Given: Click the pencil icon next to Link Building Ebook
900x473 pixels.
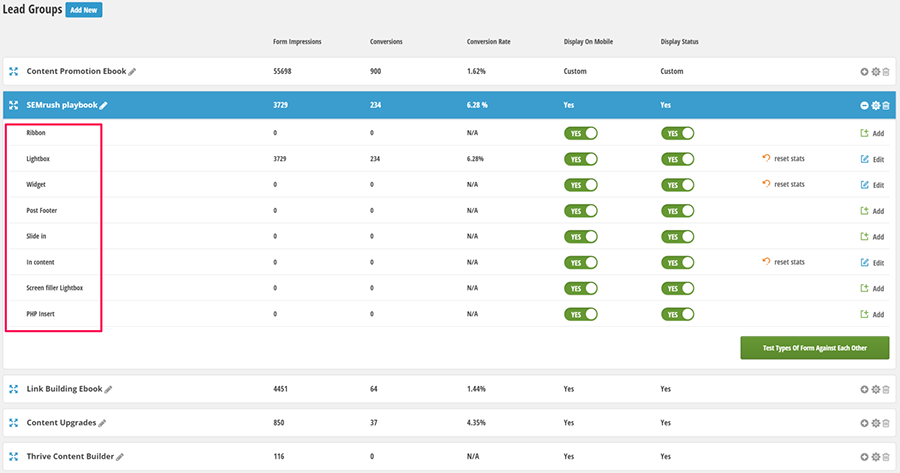Looking at the screenshot, I should (x=109, y=390).
